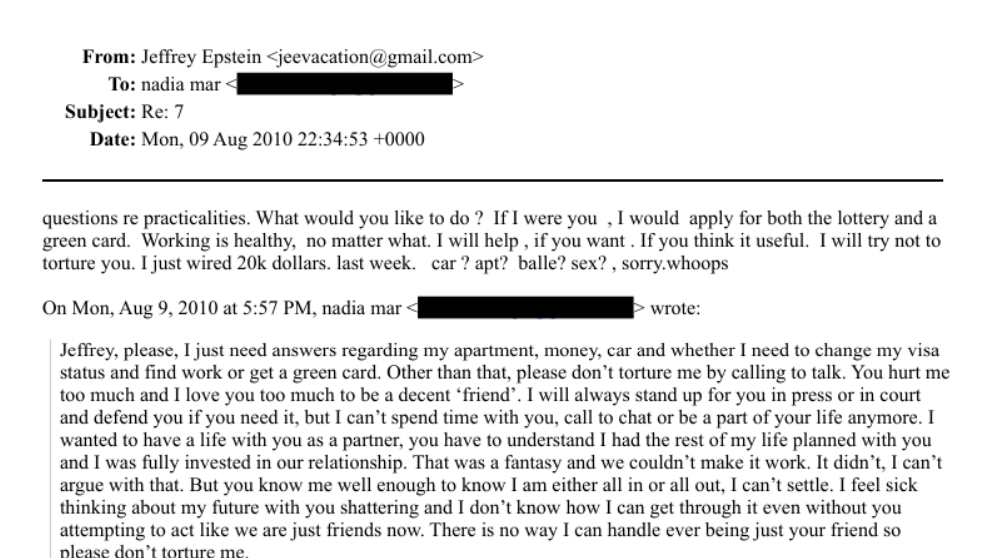Screen dimensions: 991x558
Task: Click the "From:" header label
Action: pyautogui.click(x=104, y=57)
